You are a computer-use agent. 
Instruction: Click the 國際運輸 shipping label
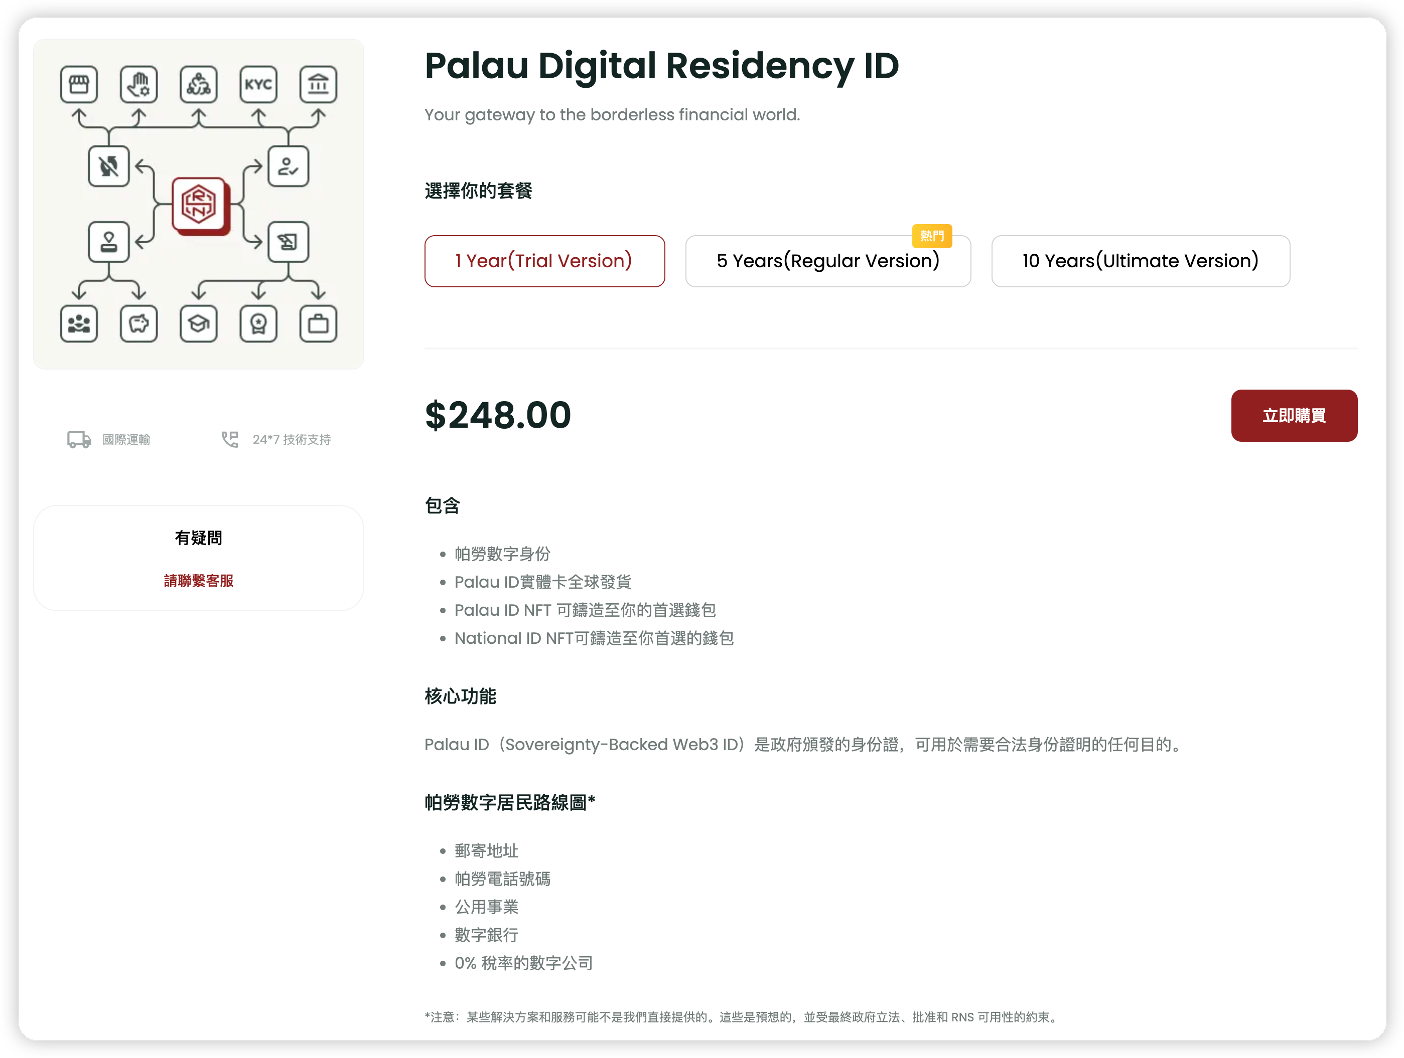click(x=126, y=440)
